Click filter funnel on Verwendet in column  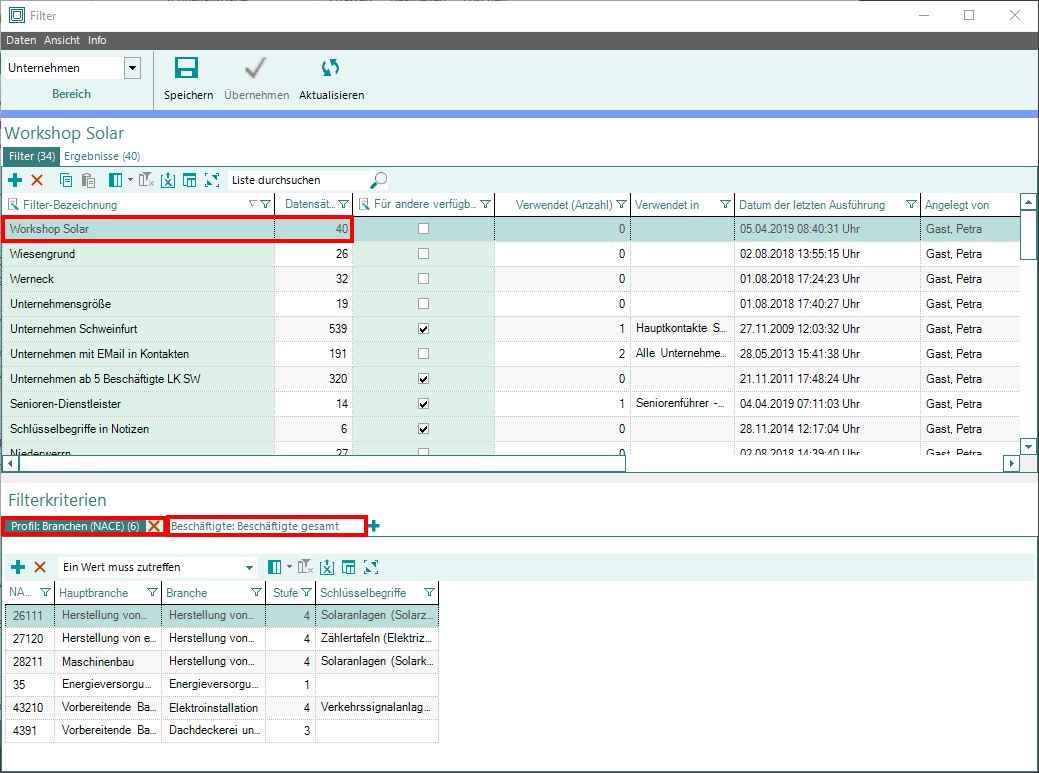725,205
